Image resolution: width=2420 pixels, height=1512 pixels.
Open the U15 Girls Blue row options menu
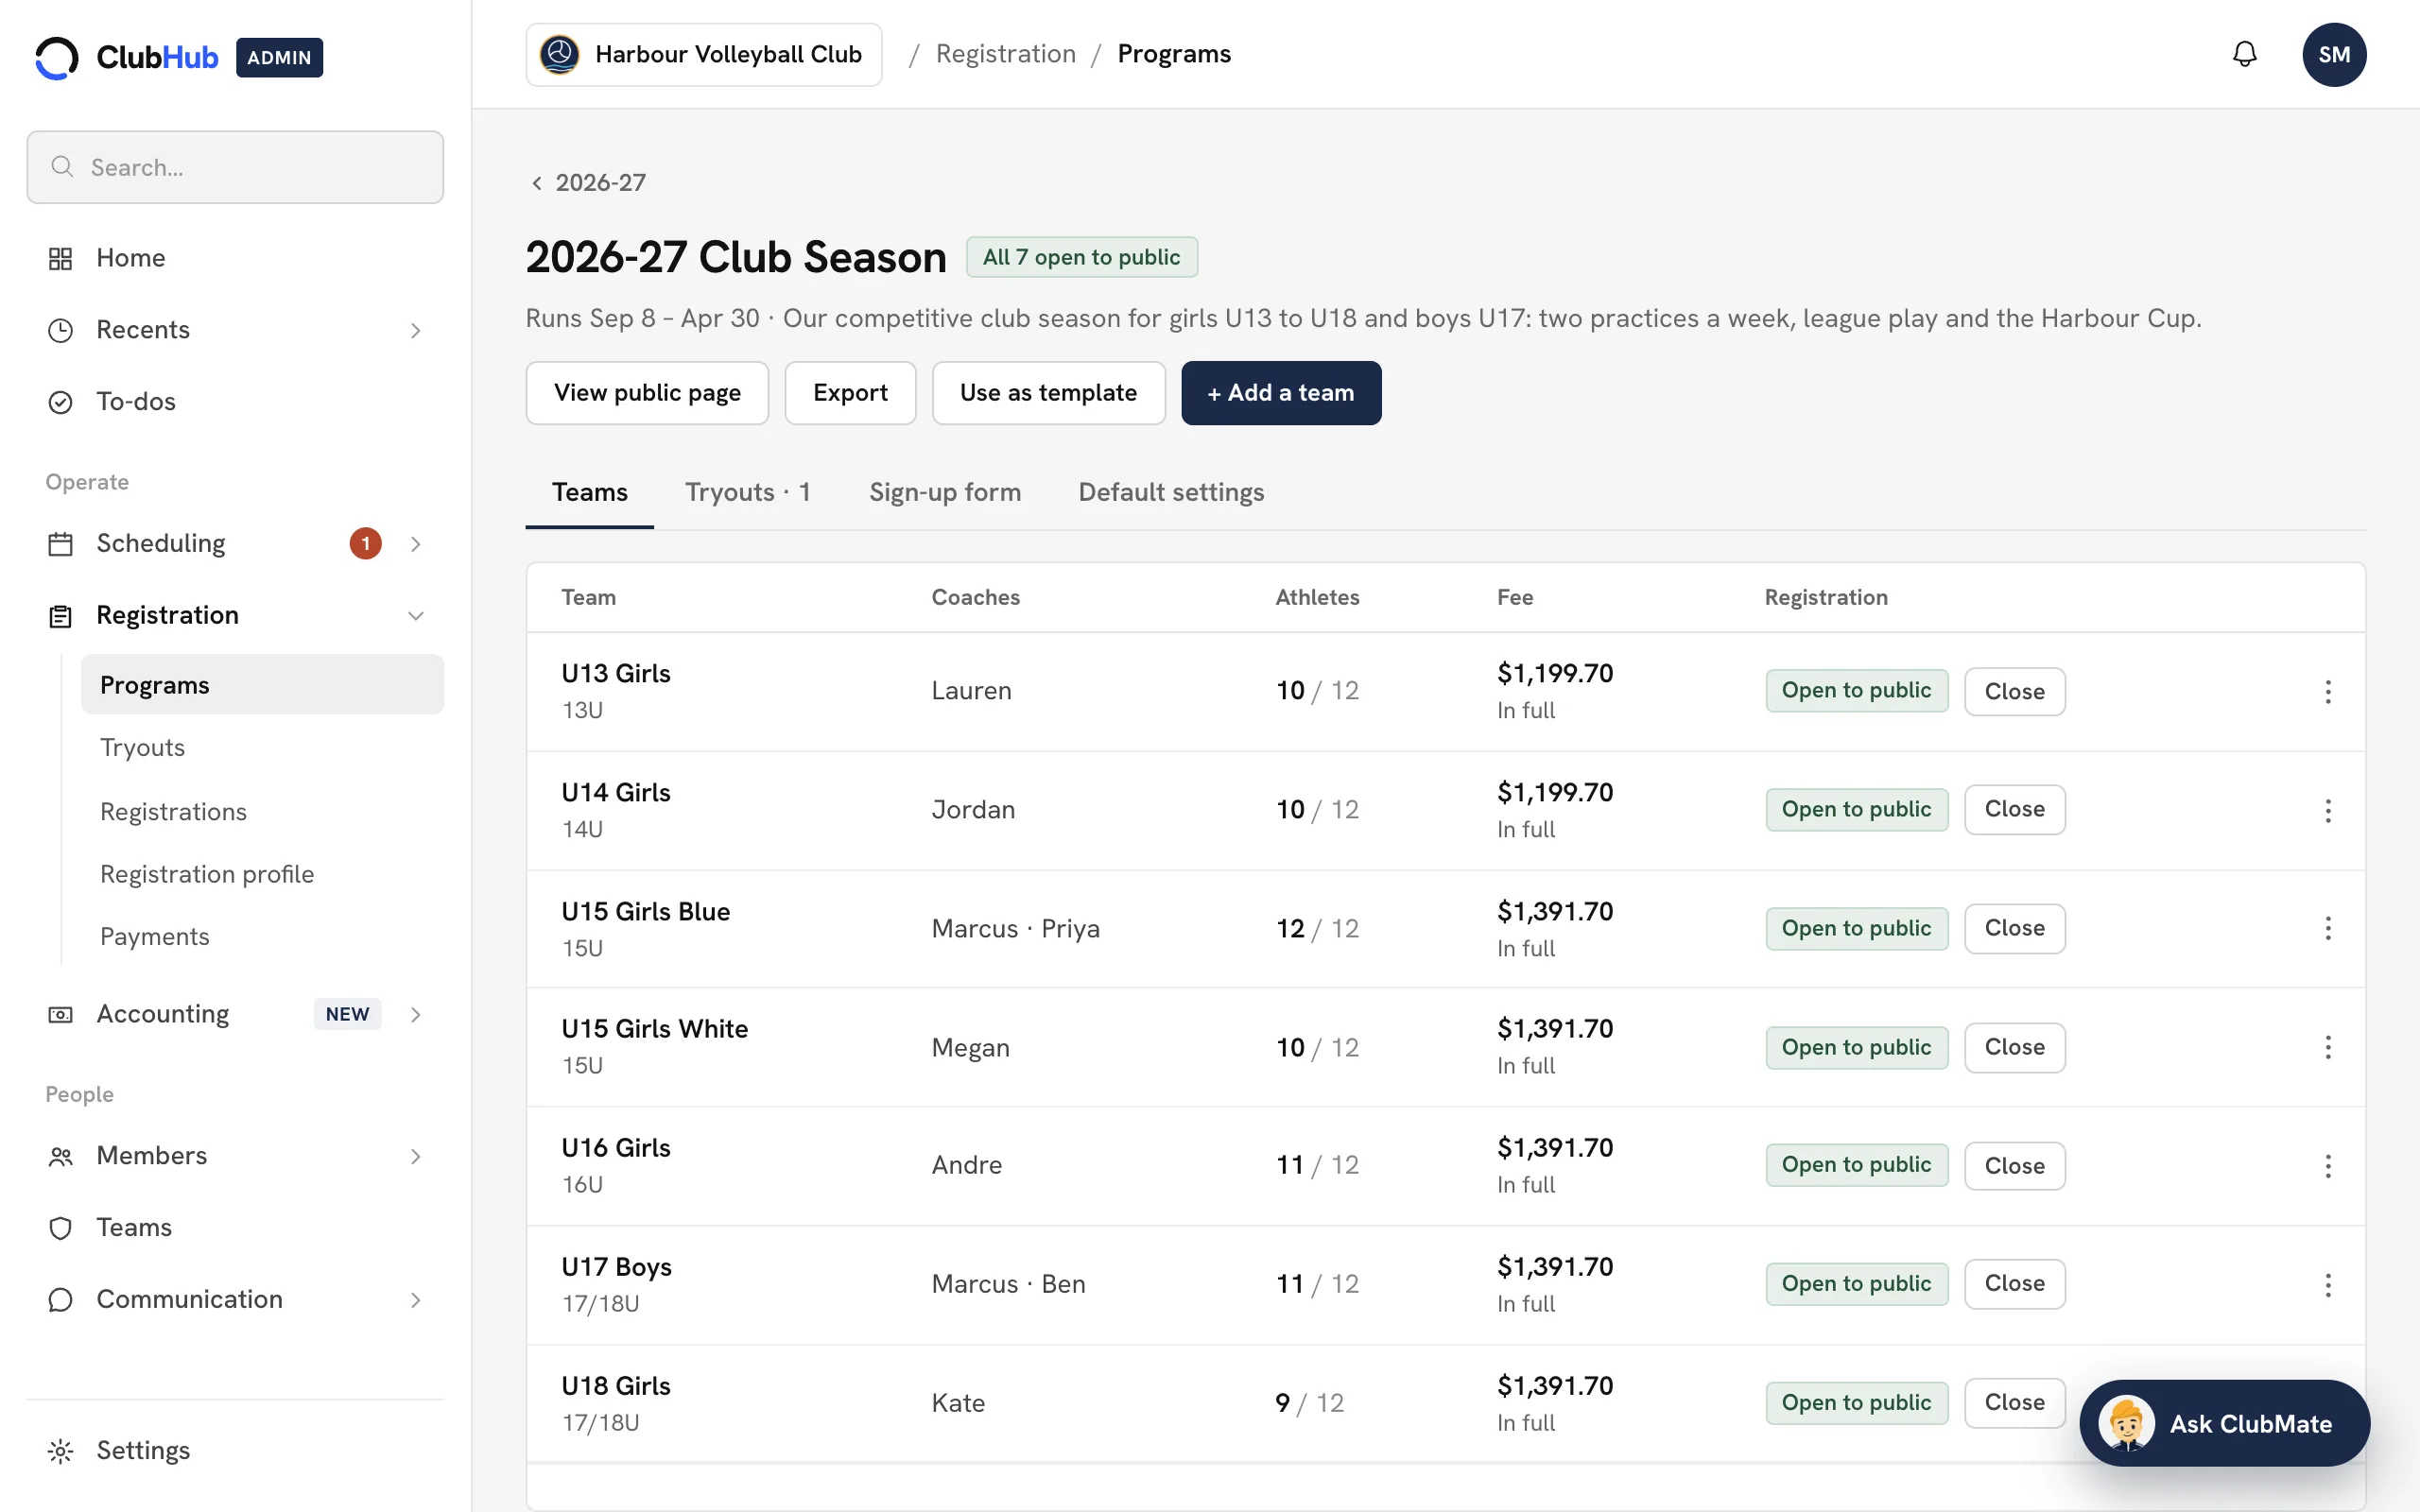click(x=2328, y=929)
